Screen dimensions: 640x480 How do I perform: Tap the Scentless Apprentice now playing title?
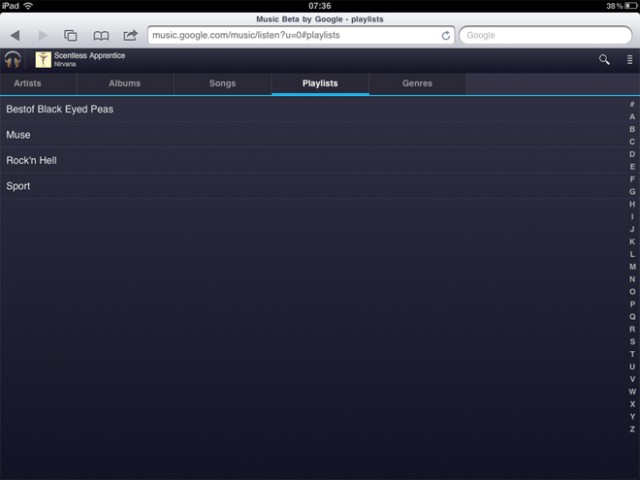coord(90,56)
